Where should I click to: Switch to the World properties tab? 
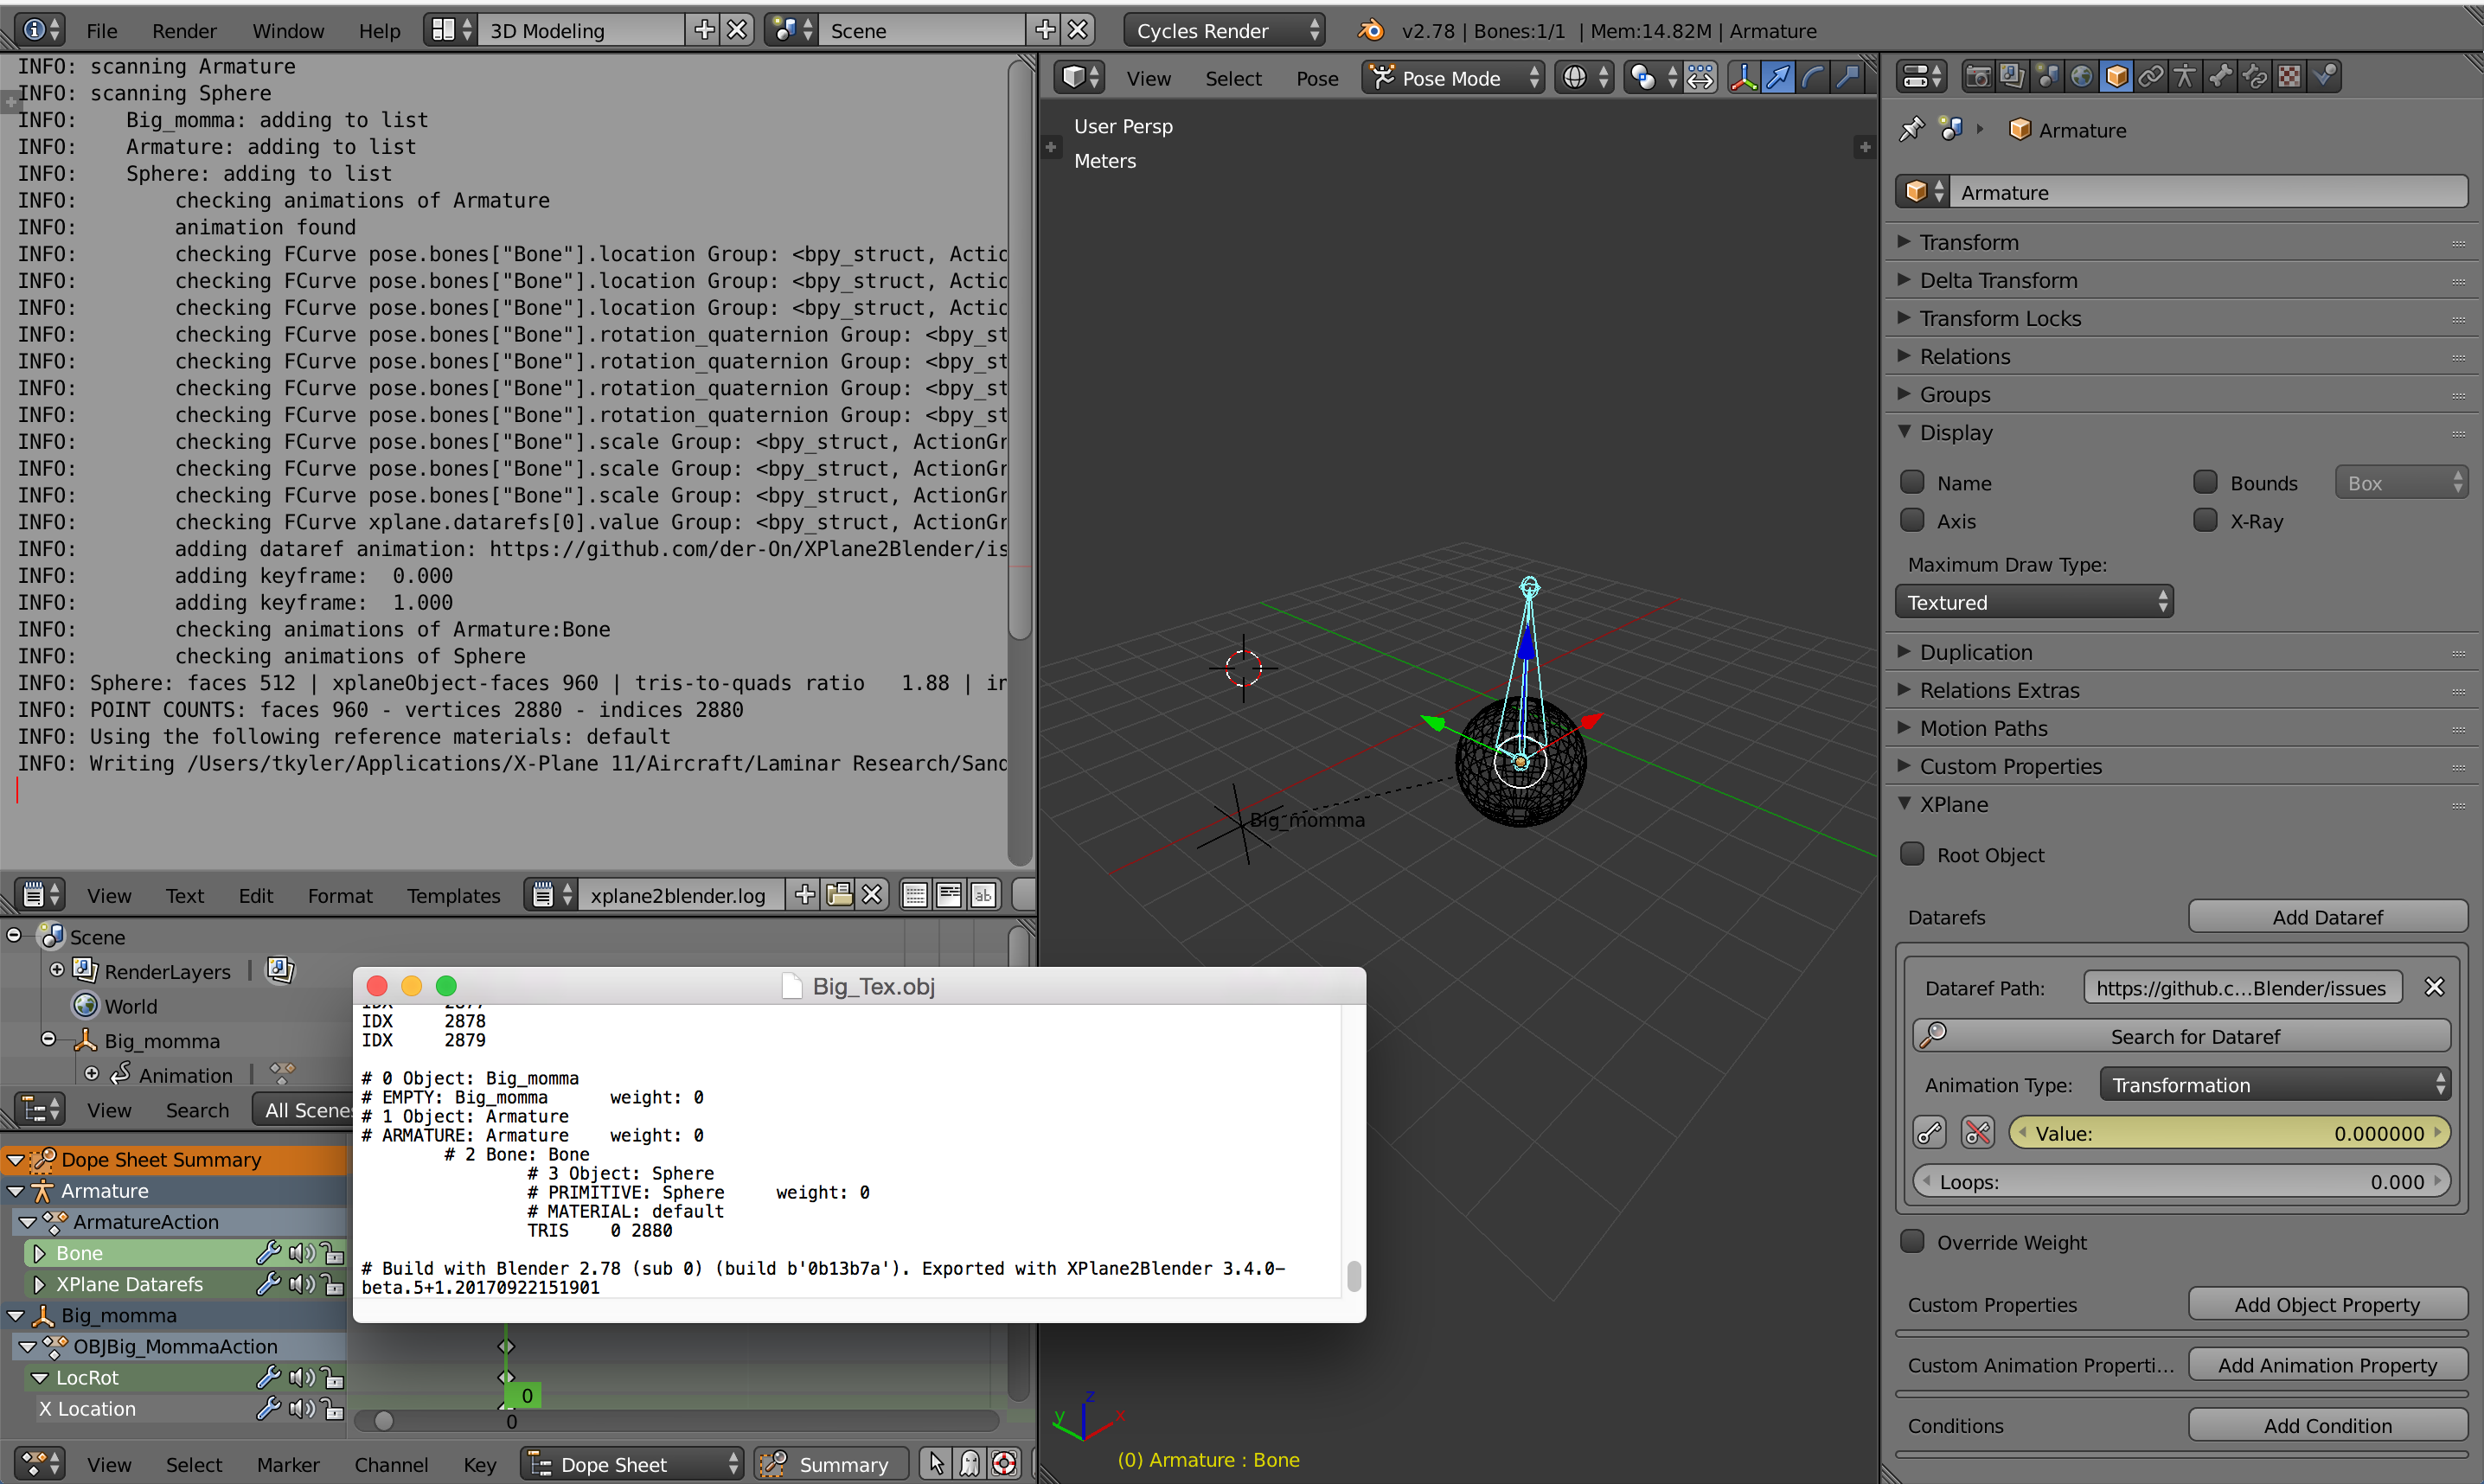pos(2082,76)
